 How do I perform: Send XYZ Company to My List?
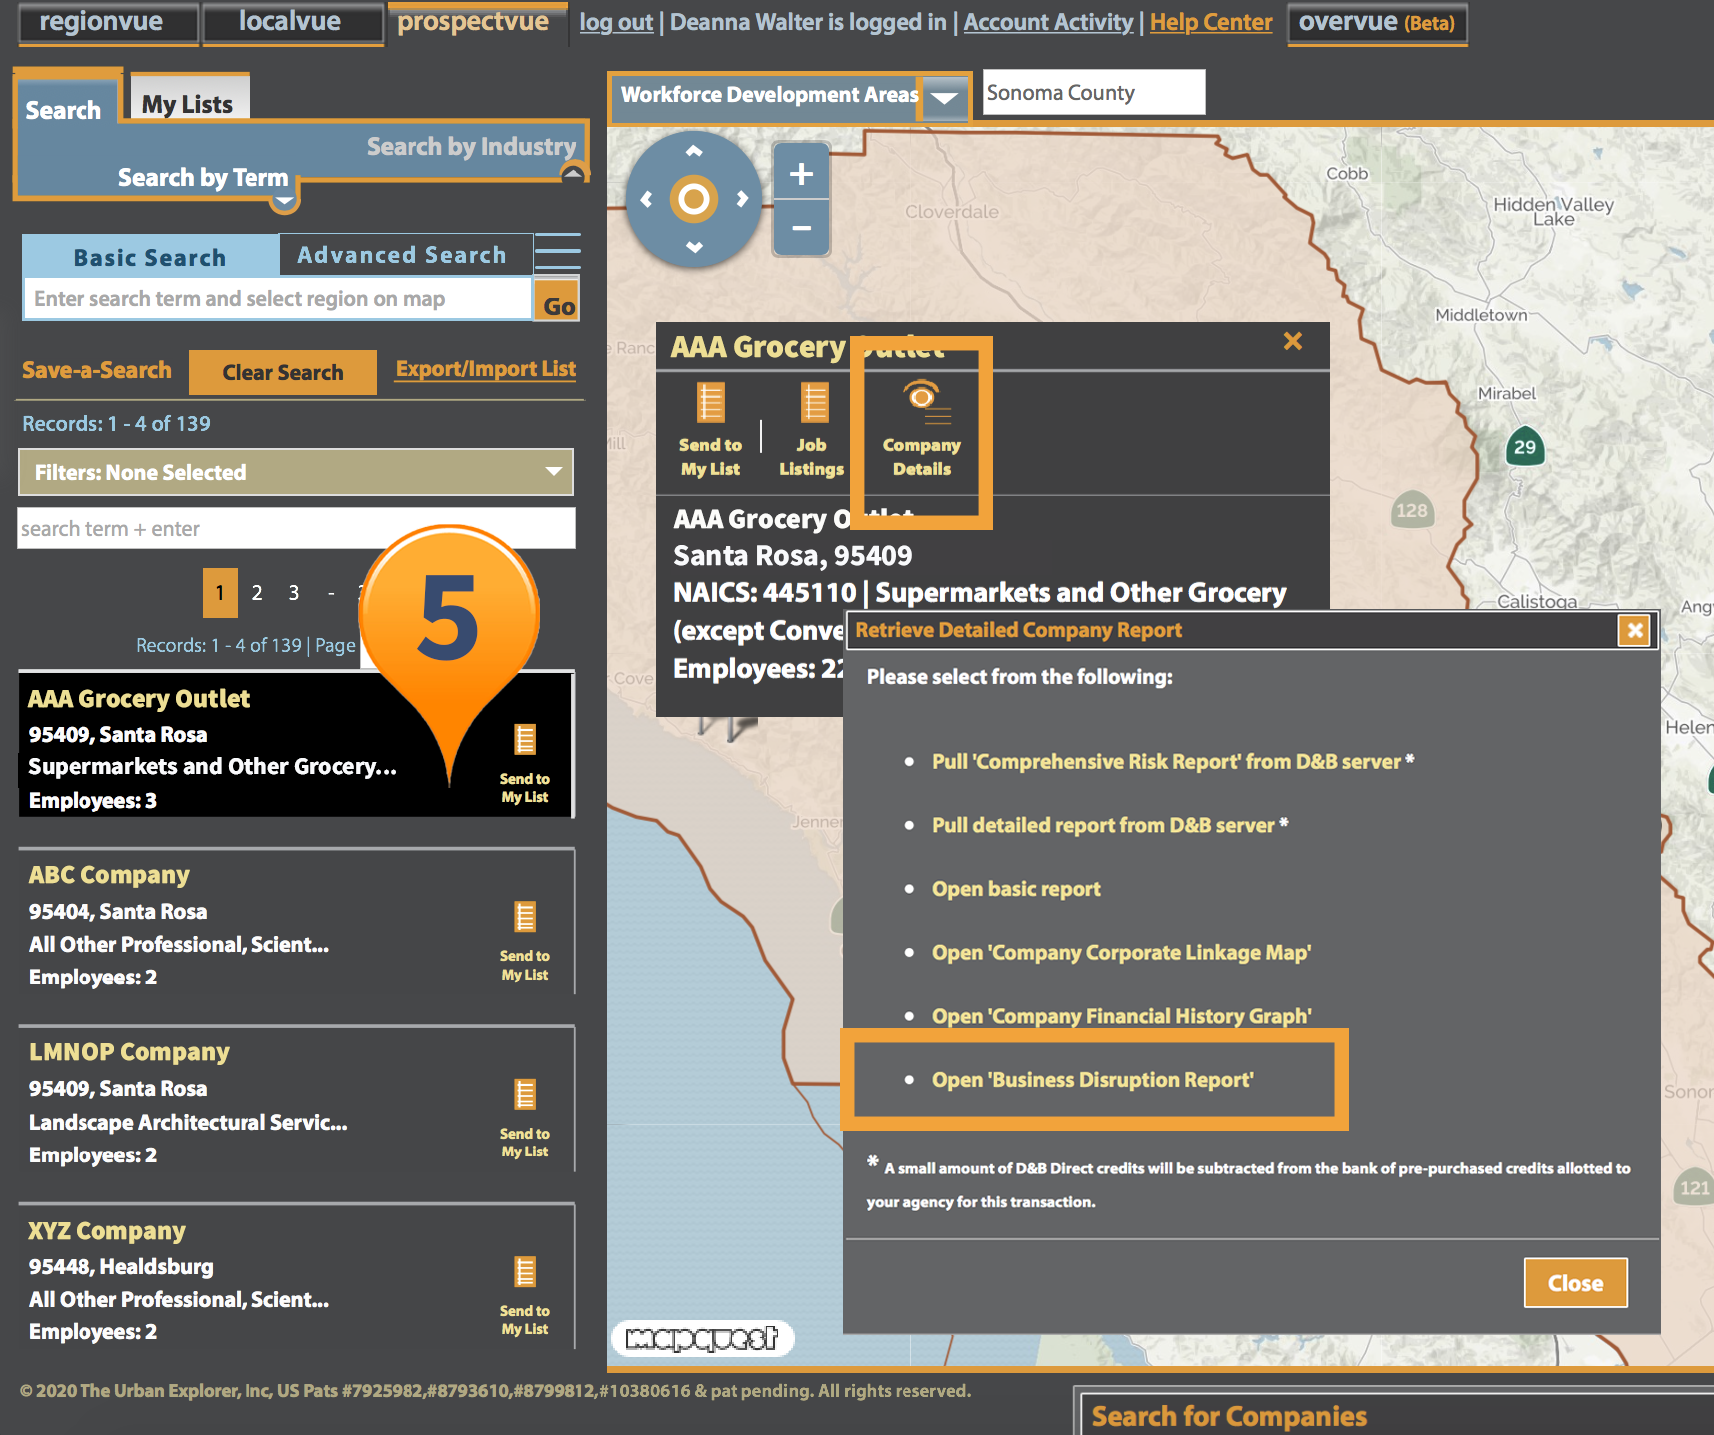click(x=524, y=1295)
